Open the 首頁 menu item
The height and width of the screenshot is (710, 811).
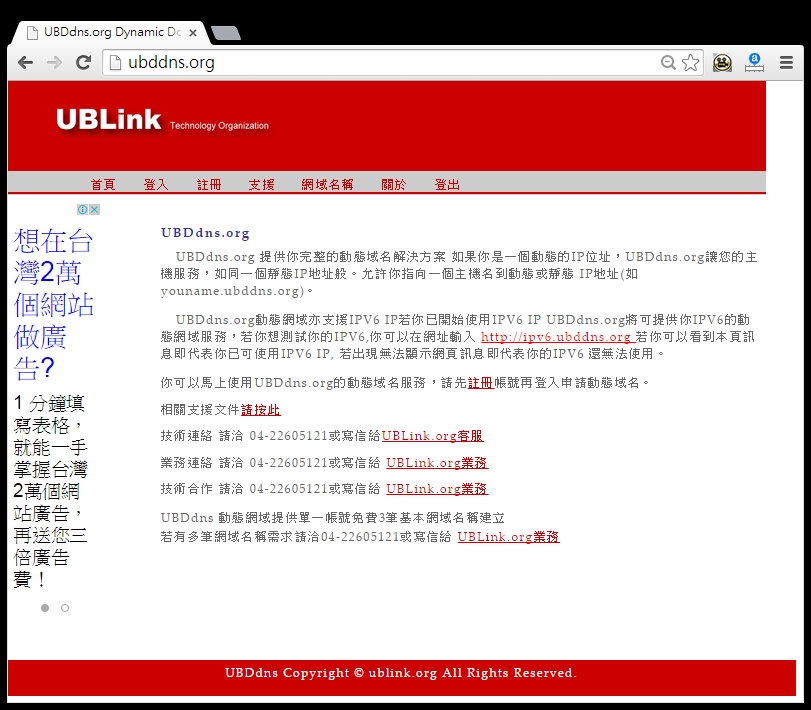103,184
